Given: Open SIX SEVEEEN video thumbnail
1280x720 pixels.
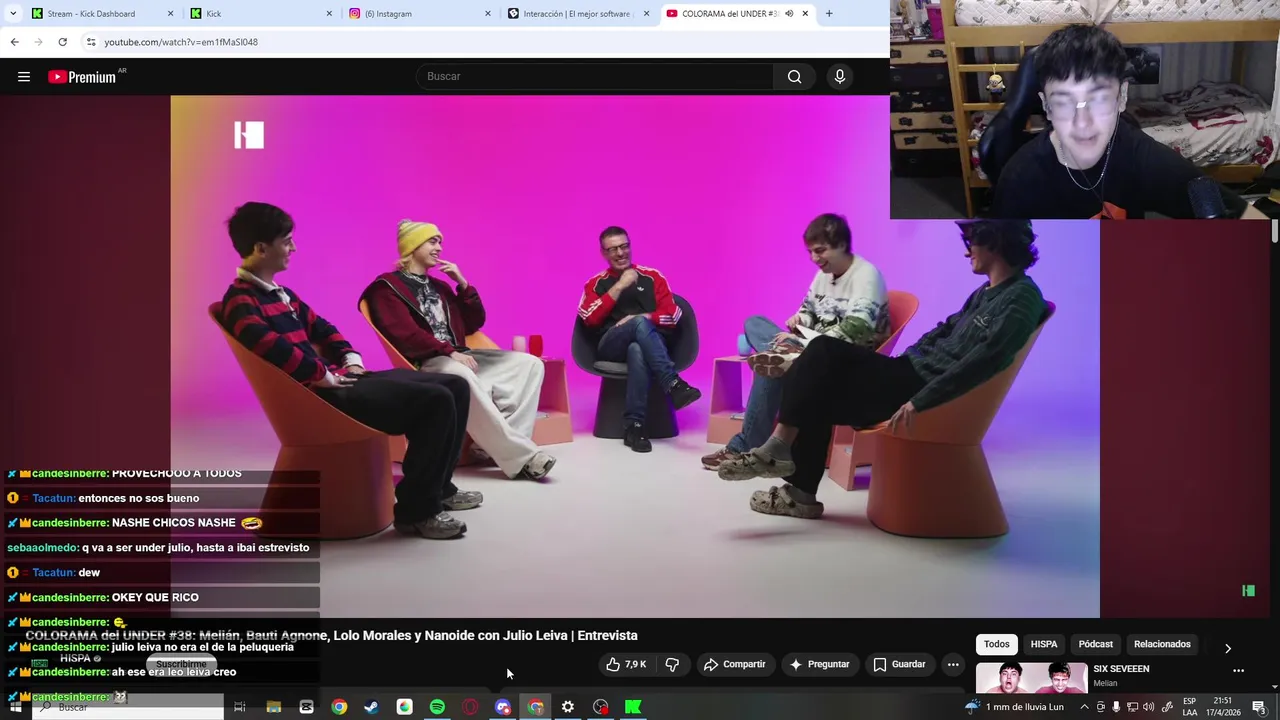Looking at the screenshot, I should 1031,678.
